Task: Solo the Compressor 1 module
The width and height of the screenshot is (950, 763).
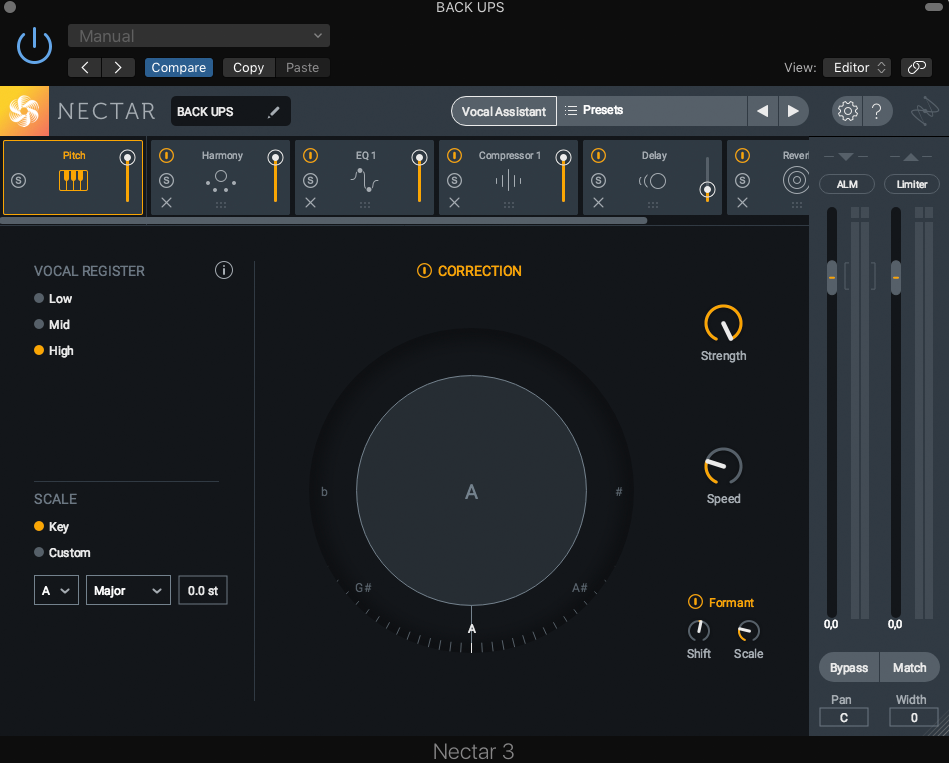Action: tap(454, 180)
